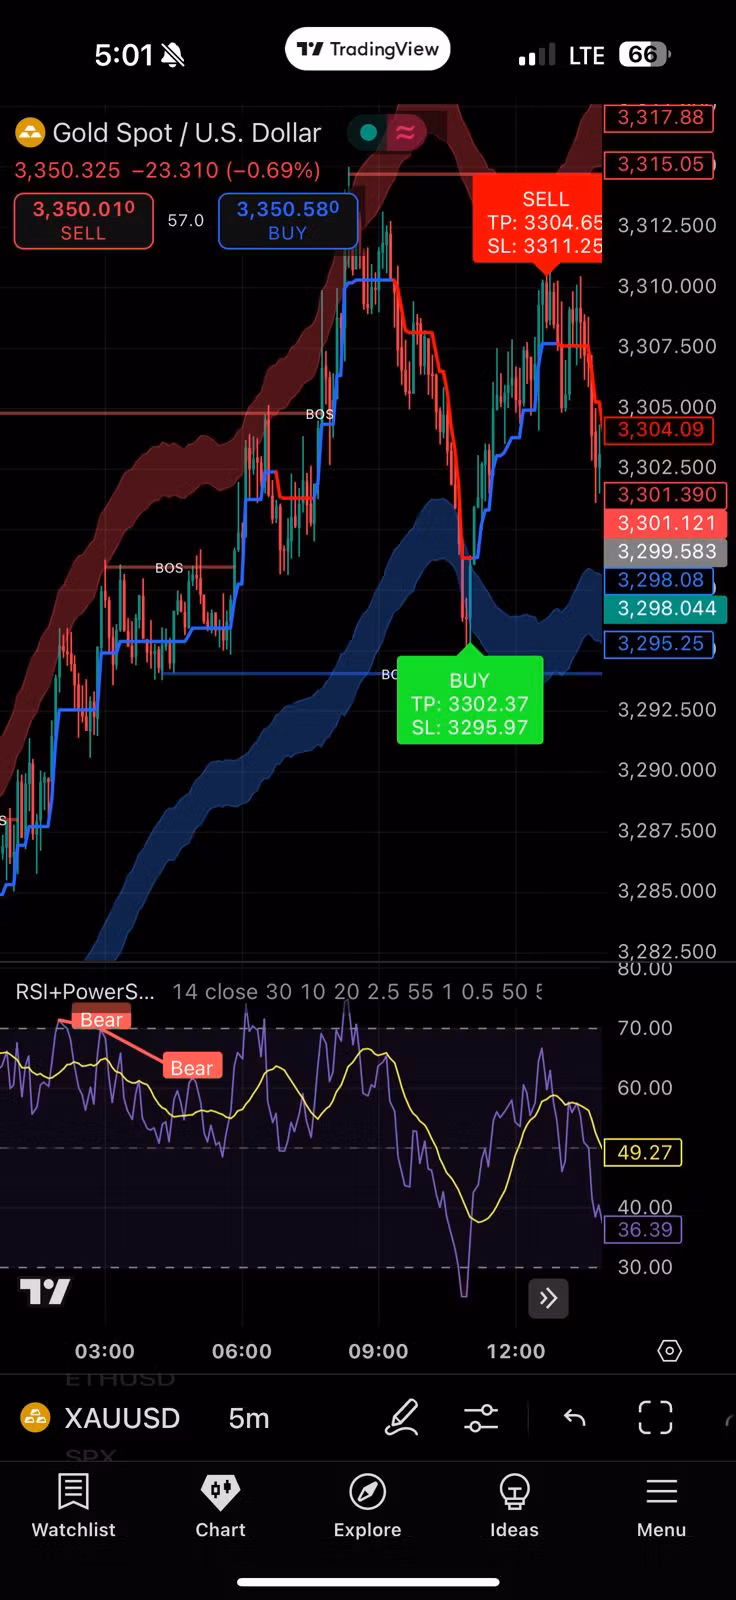Open the Menu hamburger tab
This screenshot has height=1600, width=736.
[661, 1505]
